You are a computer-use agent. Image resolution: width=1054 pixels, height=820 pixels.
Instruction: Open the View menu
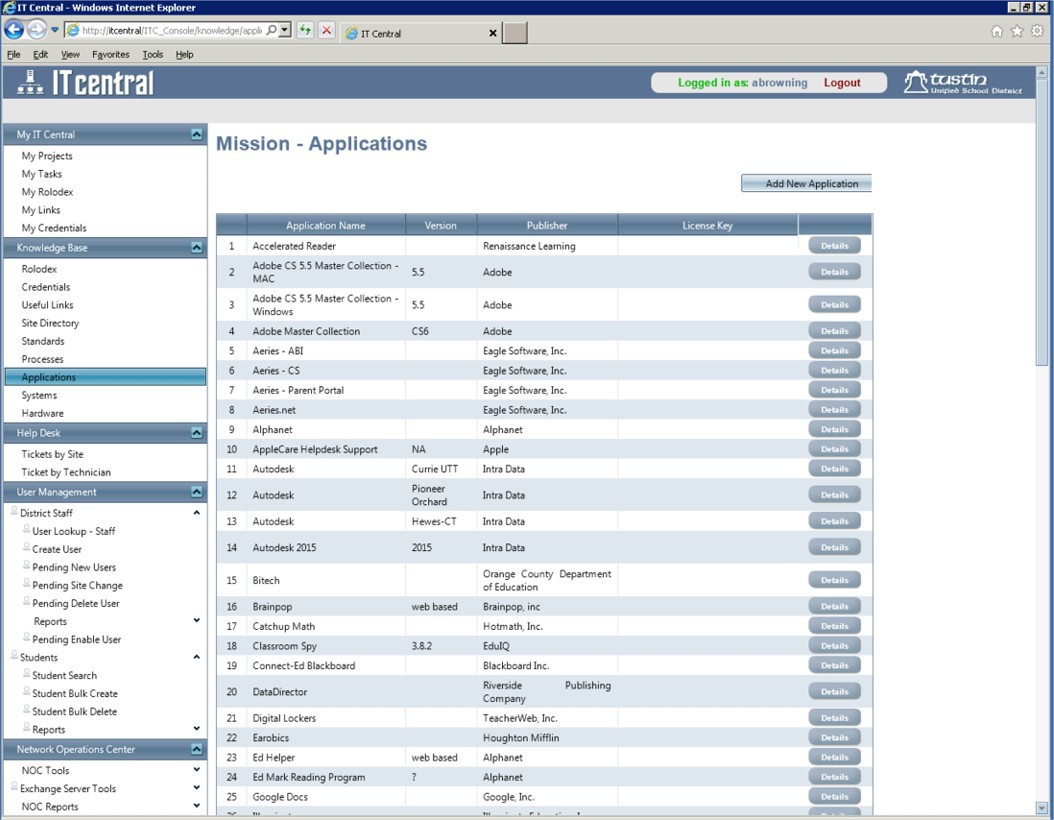click(x=70, y=54)
